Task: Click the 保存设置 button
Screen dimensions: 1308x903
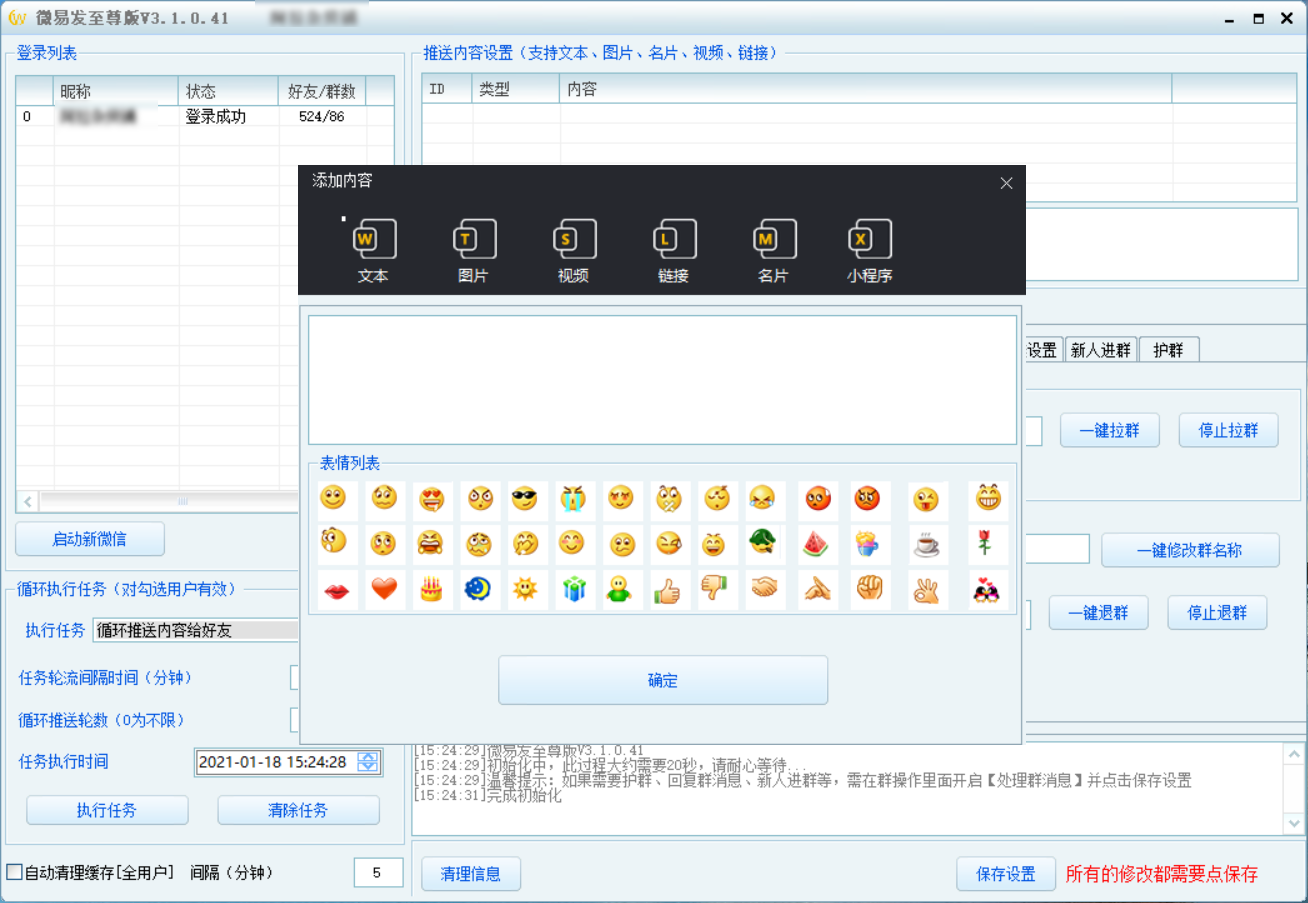Action: pos(1006,873)
